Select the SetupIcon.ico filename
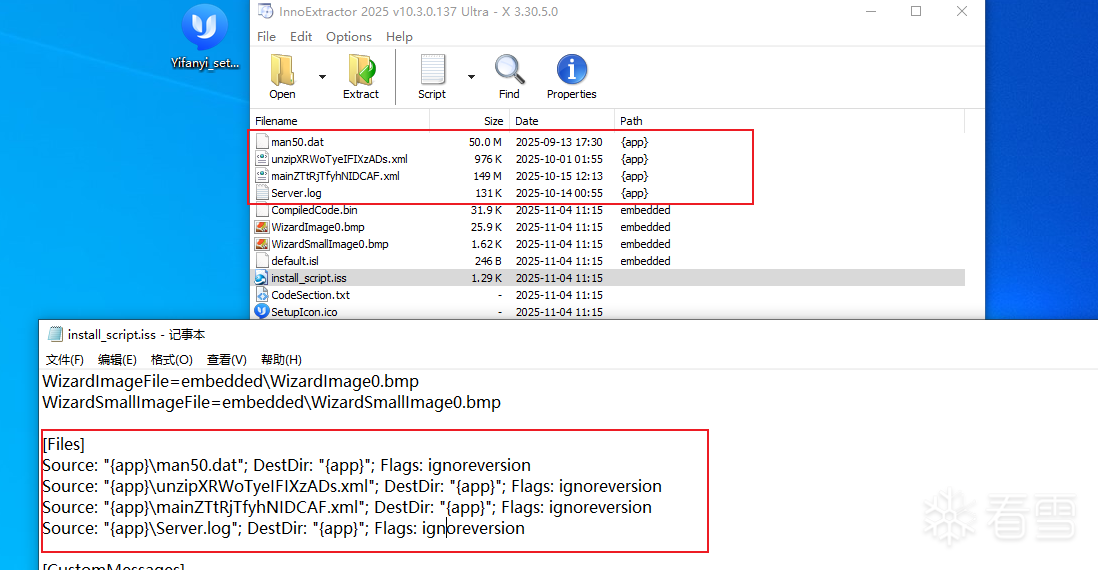The width and height of the screenshot is (1098, 570). [x=304, y=312]
